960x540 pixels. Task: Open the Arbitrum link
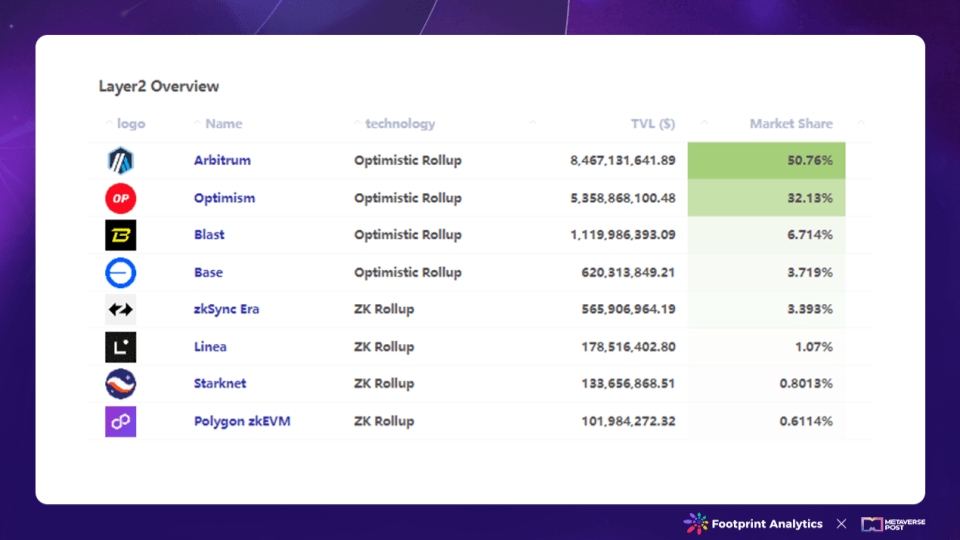click(x=222, y=160)
